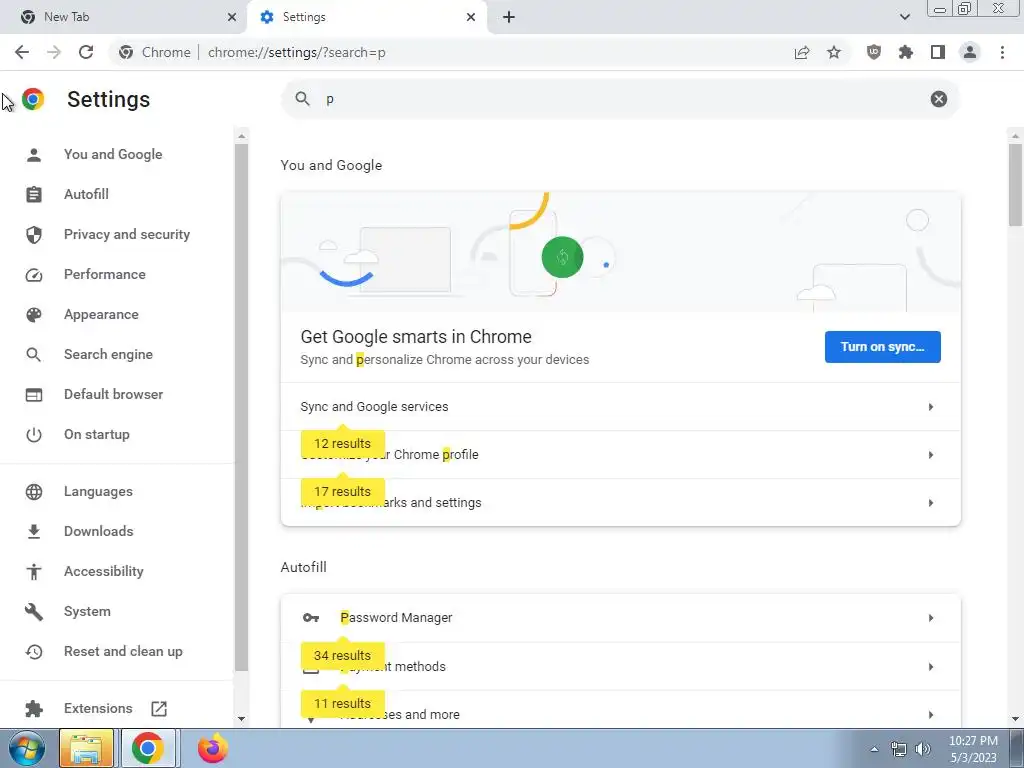Image resolution: width=1024 pixels, height=768 pixels.
Task: Open Accessibility settings
Action: [103, 571]
